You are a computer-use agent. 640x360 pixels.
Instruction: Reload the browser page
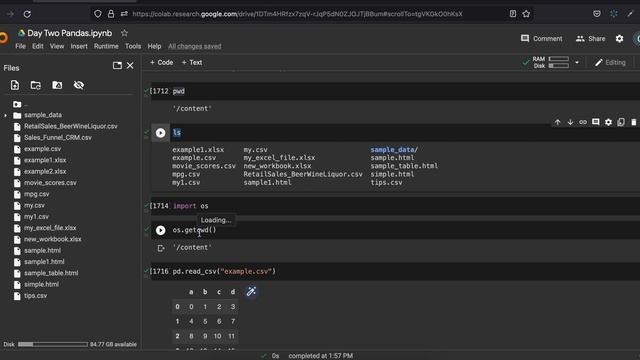(x=27, y=14)
